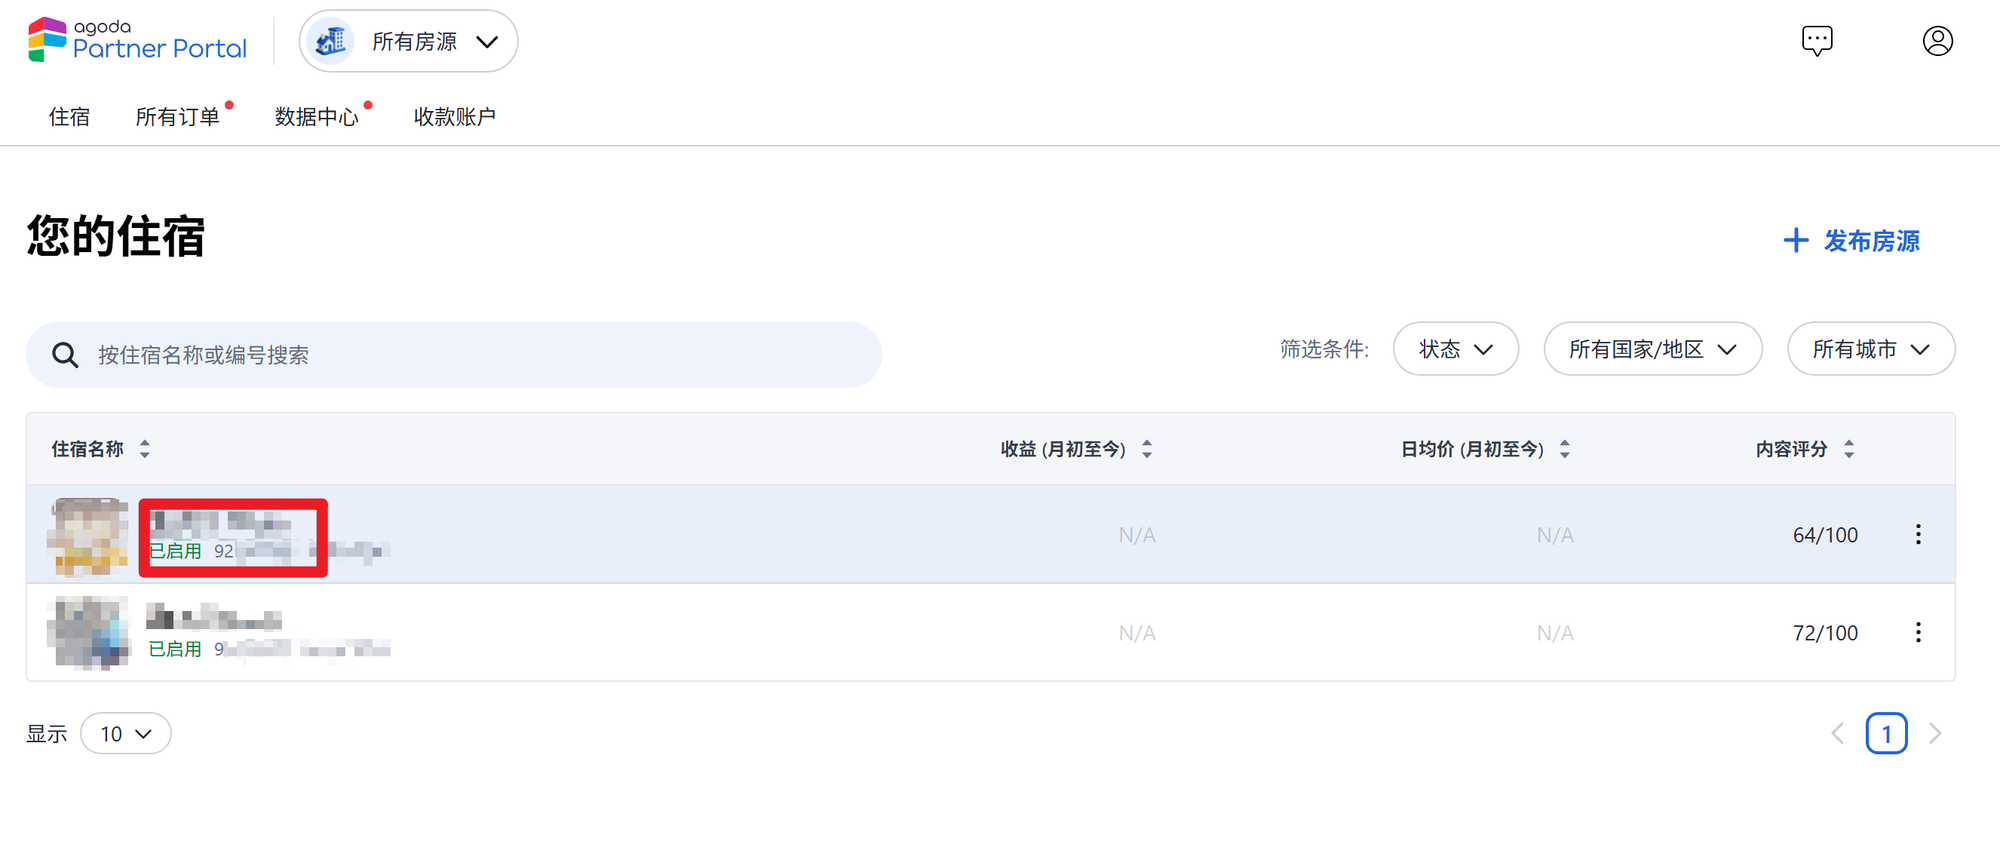The image size is (2000, 851).
Task: Click the Agoda Partner Portal logo
Action: click(137, 41)
